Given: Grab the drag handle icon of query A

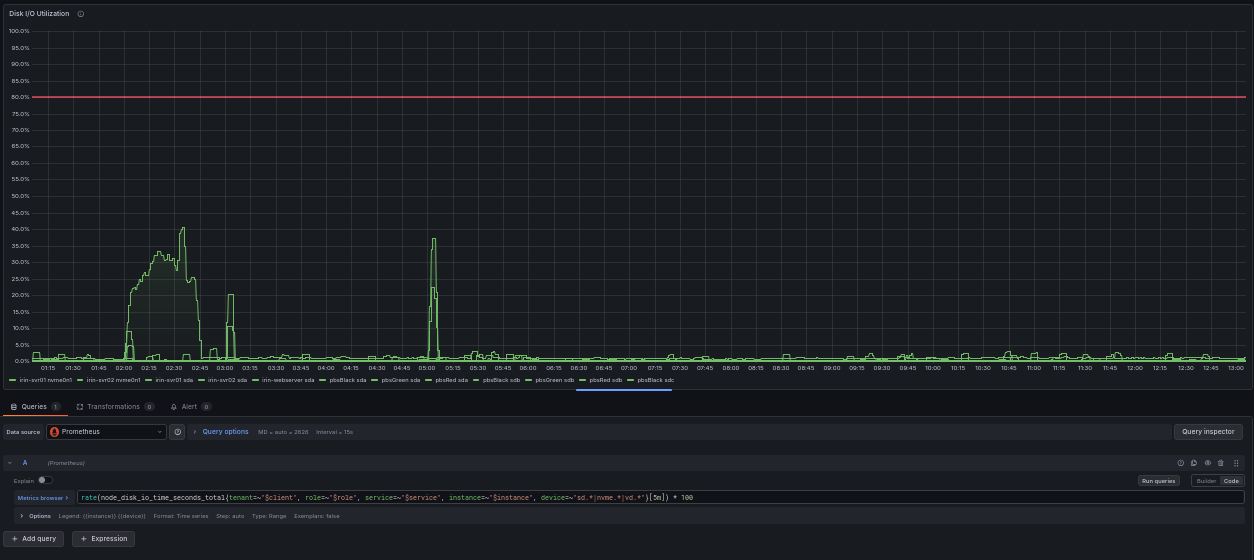Looking at the screenshot, I should (1236, 463).
